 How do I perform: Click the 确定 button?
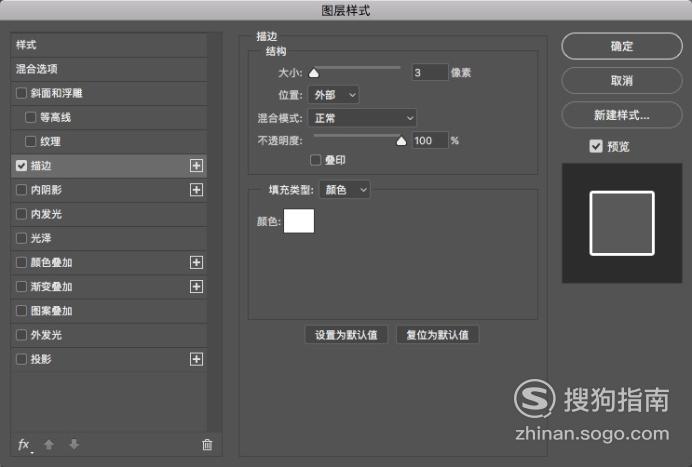point(622,46)
